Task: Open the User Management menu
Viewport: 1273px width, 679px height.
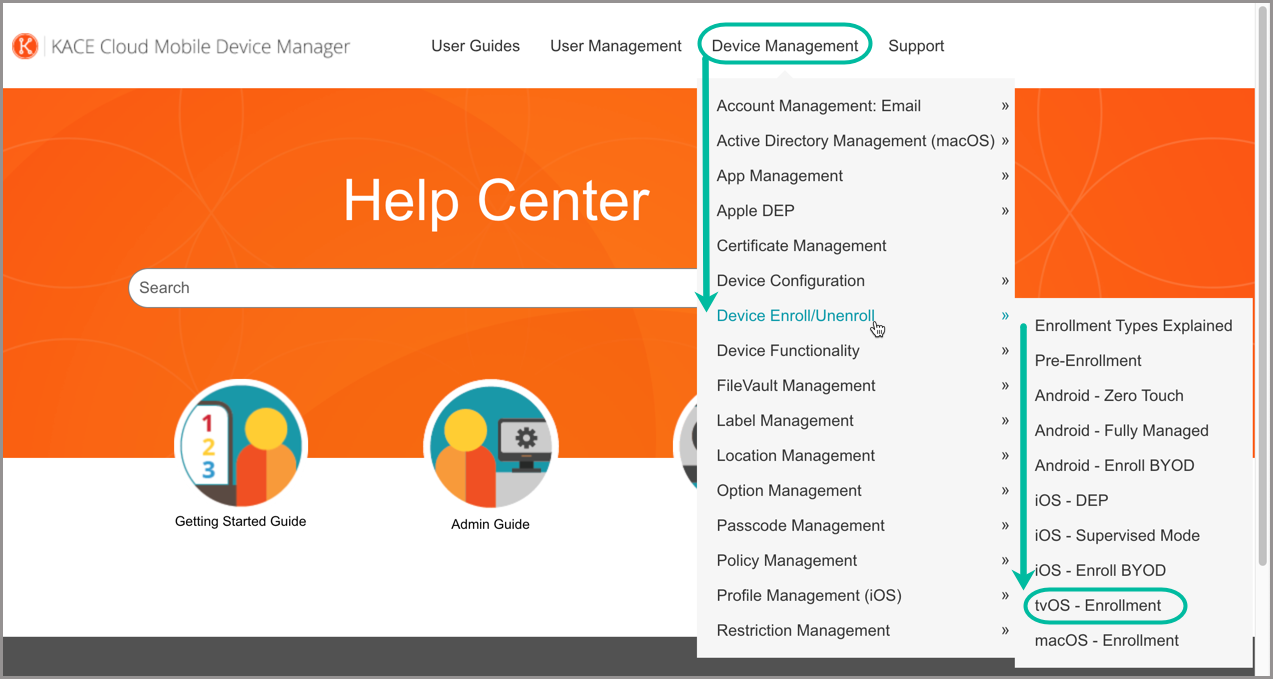Action: (x=615, y=46)
